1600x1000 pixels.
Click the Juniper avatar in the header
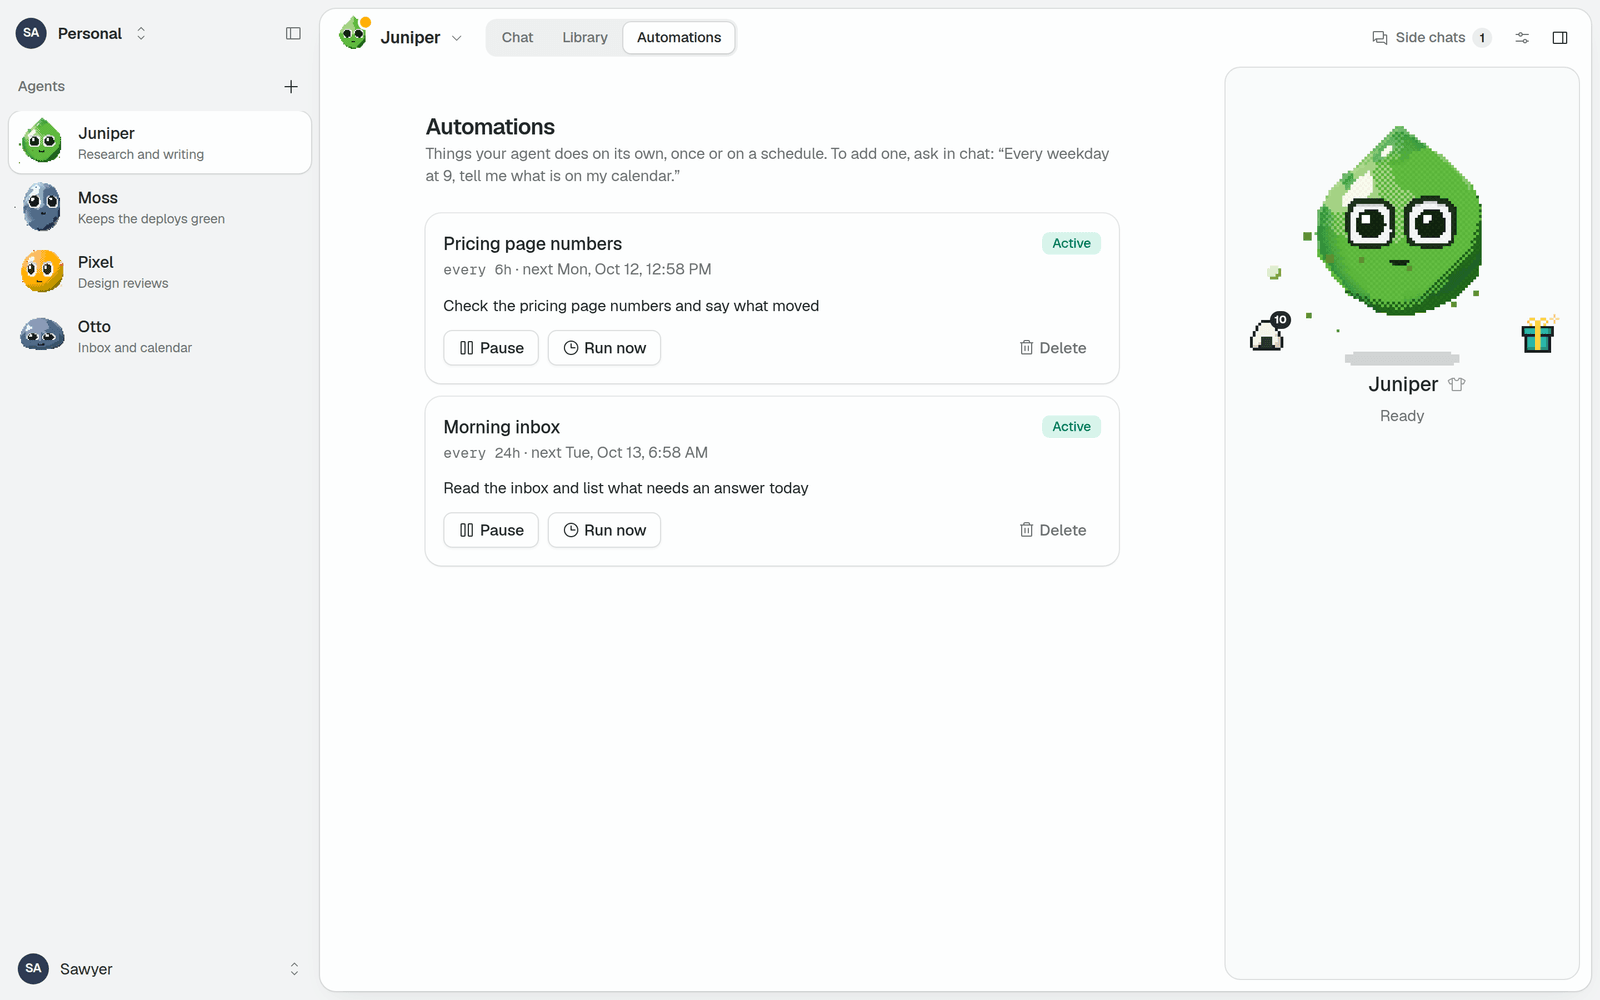tap(354, 35)
